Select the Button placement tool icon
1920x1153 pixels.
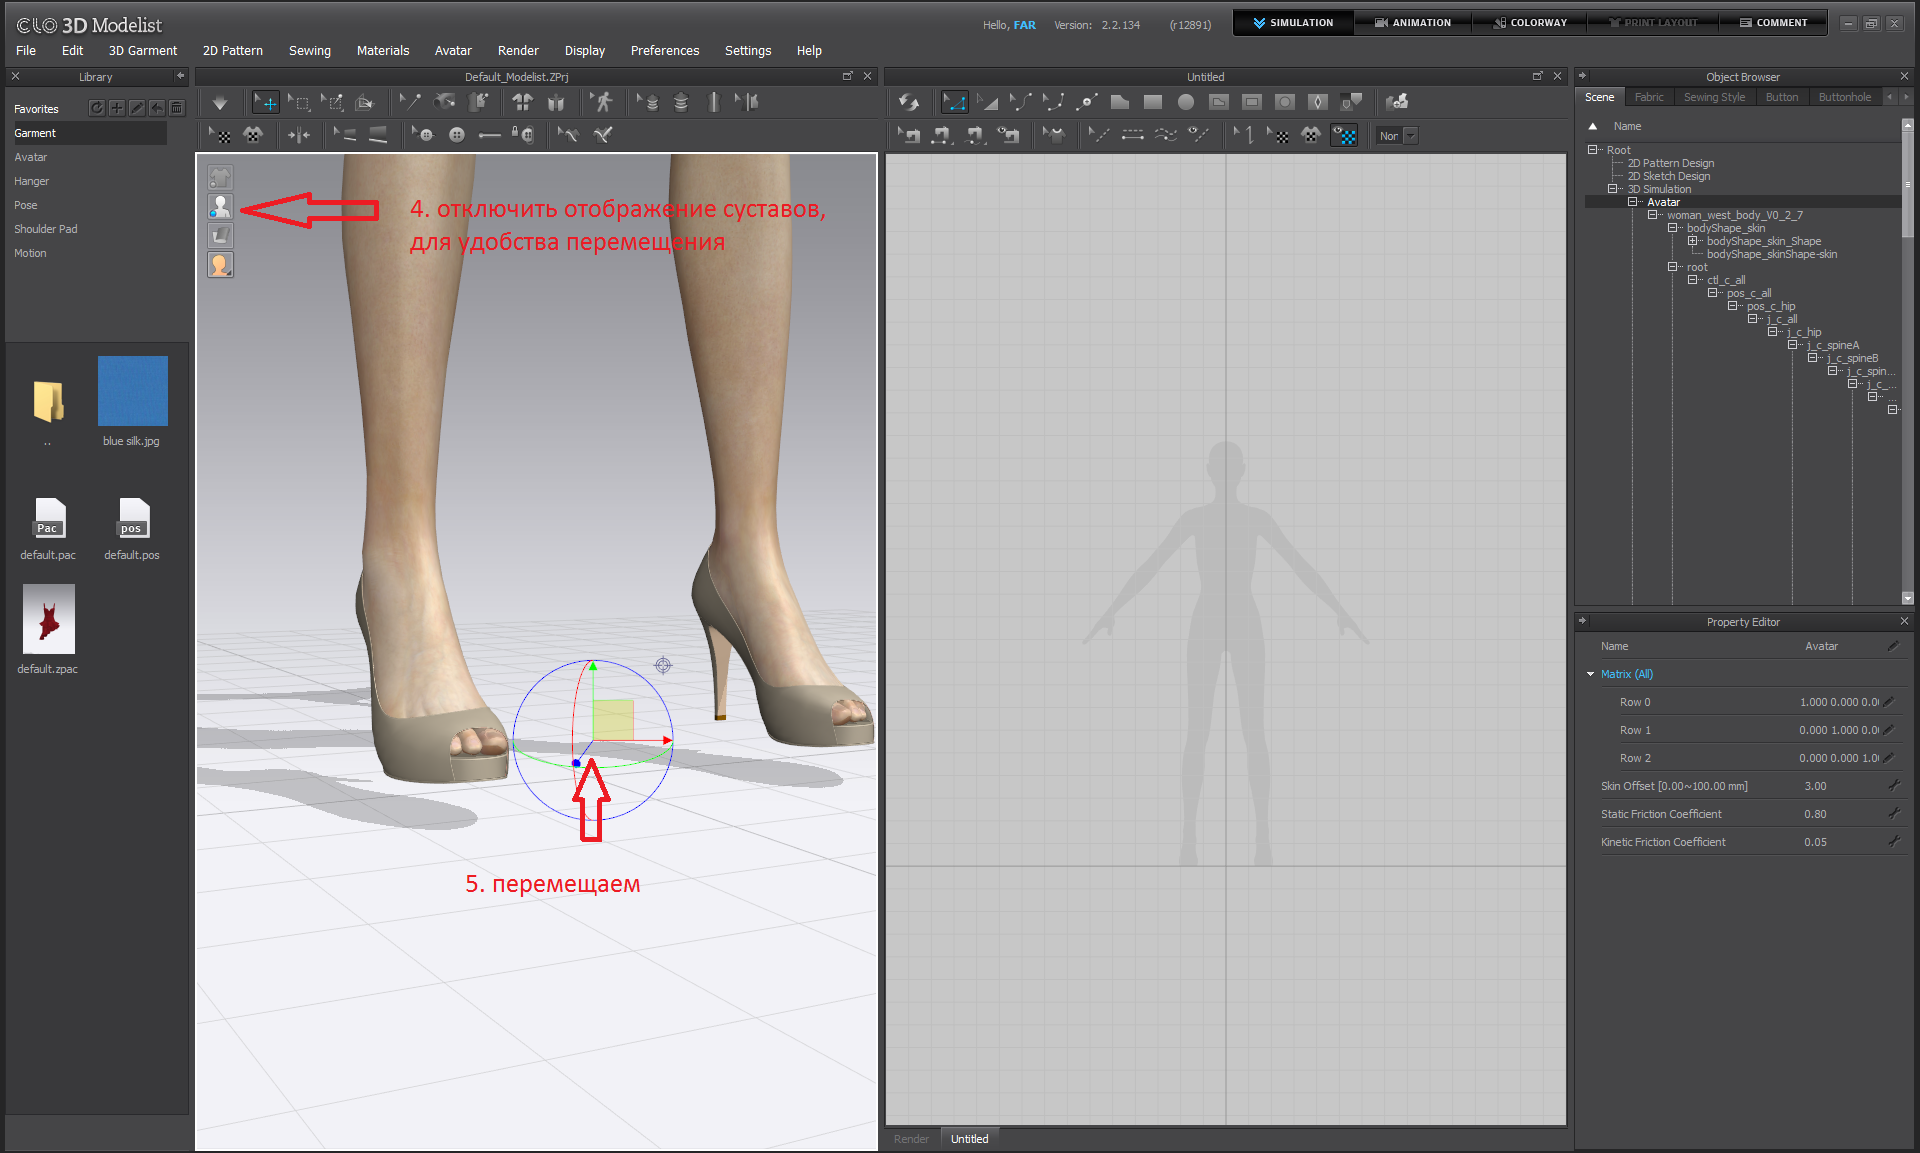[x=457, y=135]
